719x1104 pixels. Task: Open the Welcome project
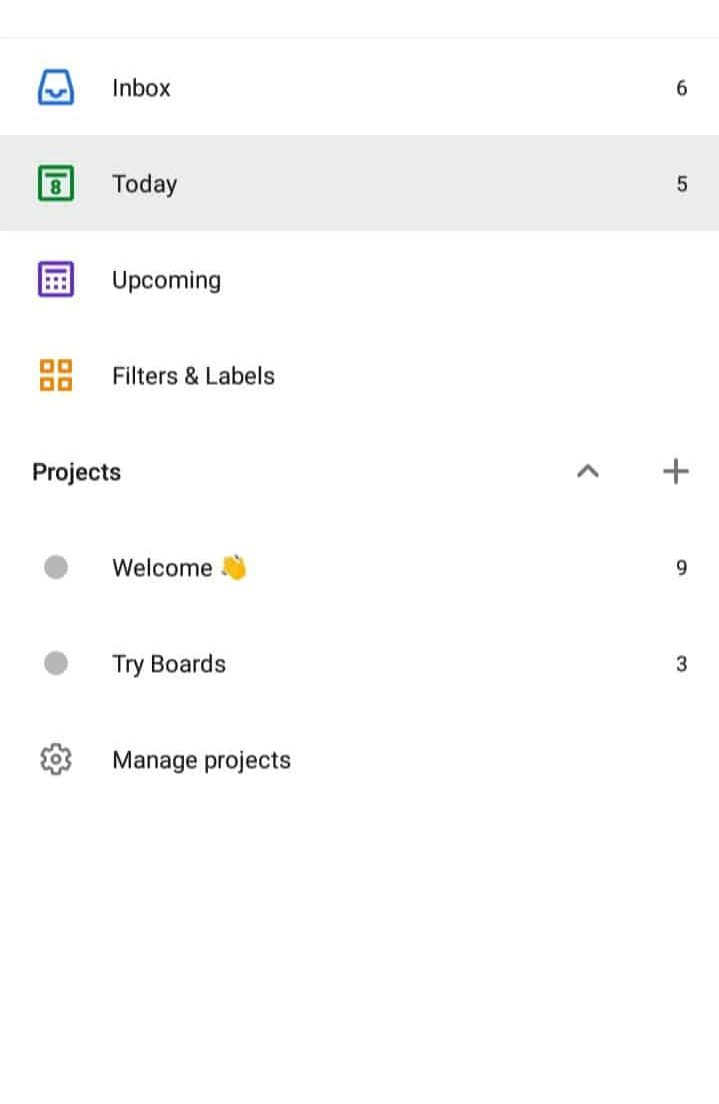click(359, 567)
